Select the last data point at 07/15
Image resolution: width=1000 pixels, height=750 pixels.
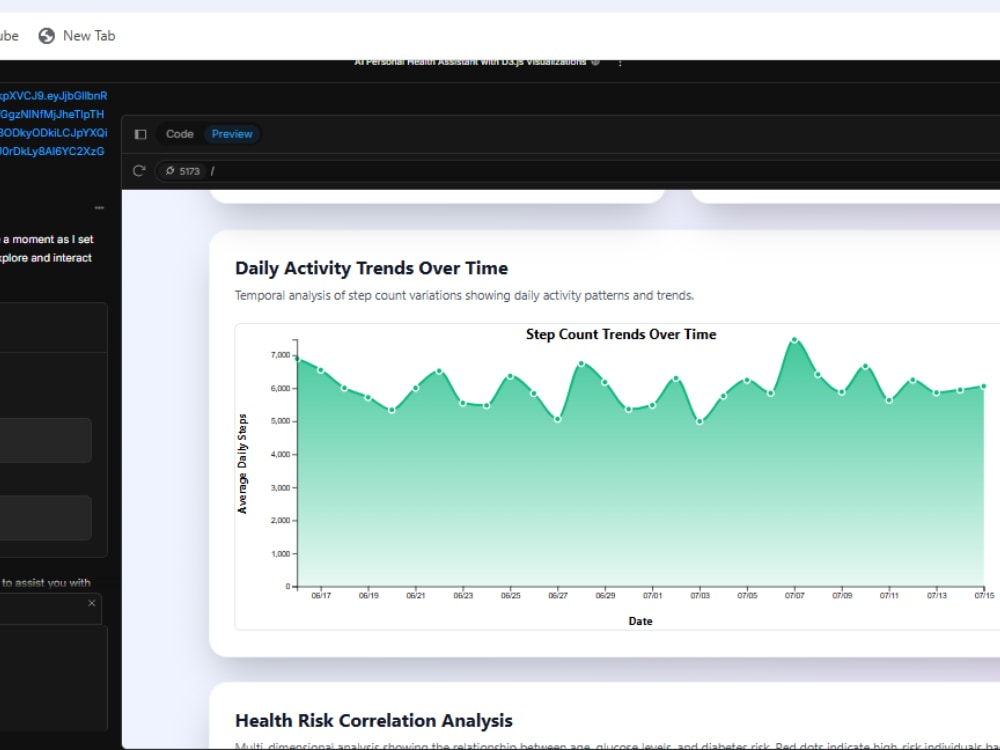(x=984, y=386)
